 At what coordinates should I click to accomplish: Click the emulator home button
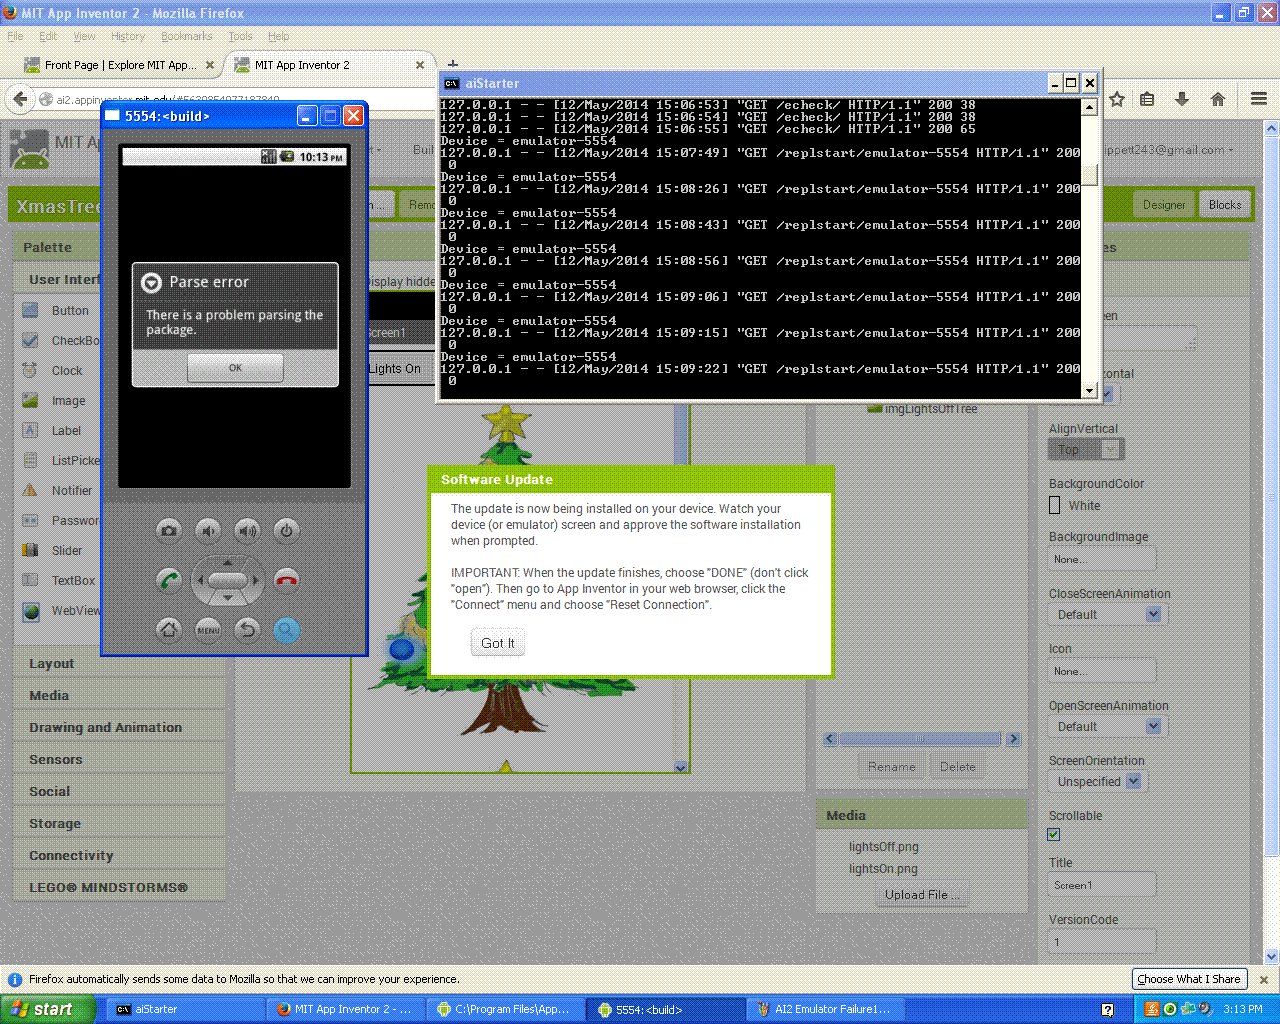(169, 630)
